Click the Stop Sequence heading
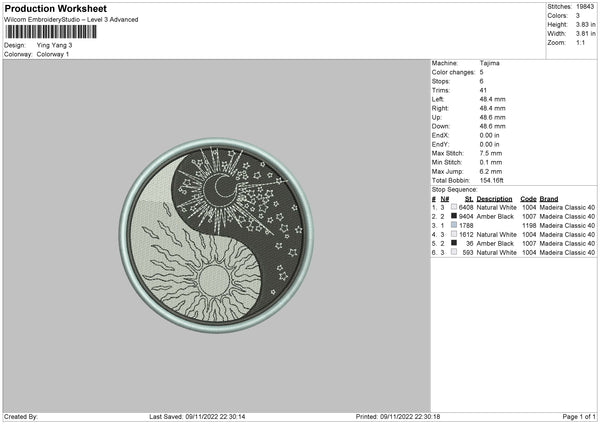 (455, 188)
